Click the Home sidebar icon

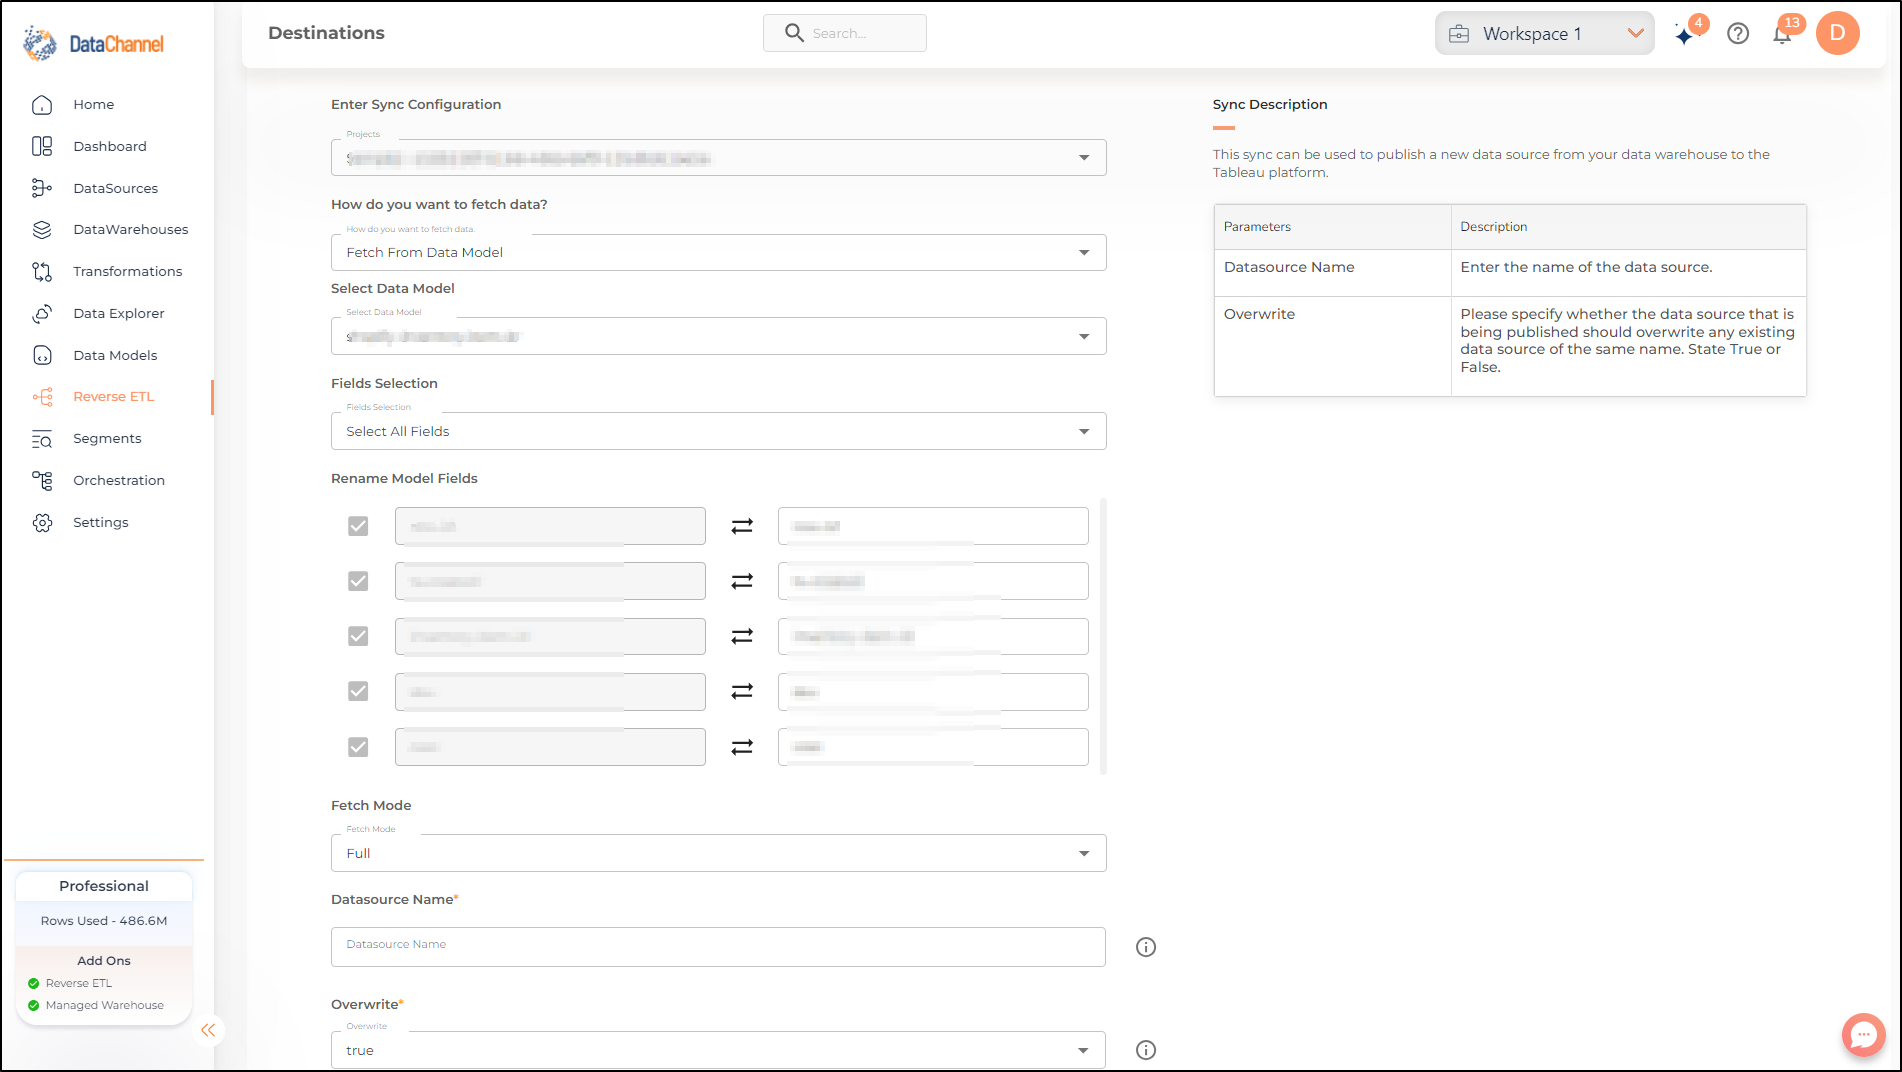(42, 105)
